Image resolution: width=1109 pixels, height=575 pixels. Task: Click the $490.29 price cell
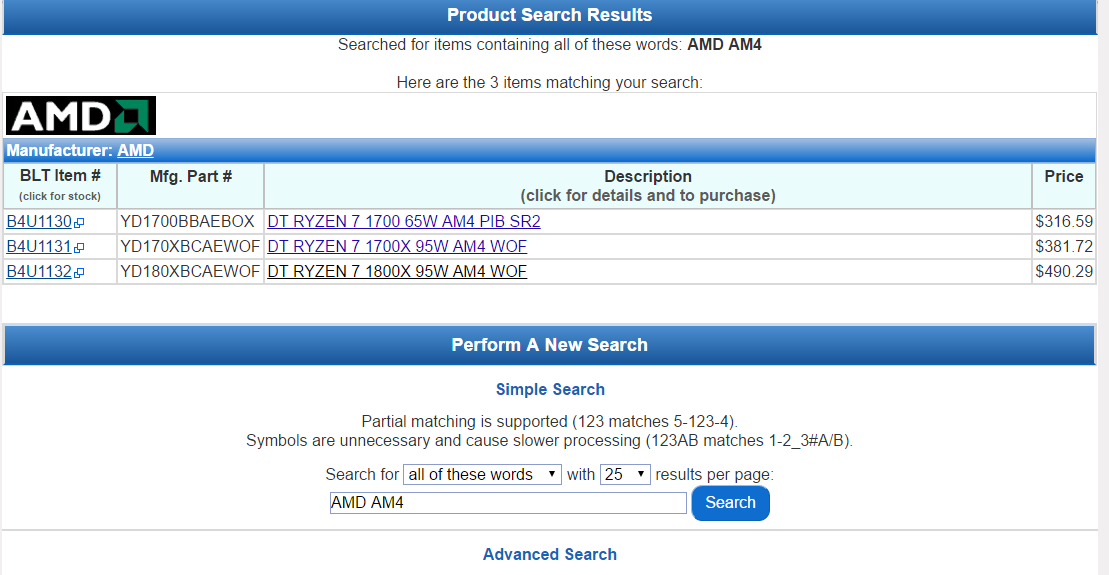tap(1064, 272)
